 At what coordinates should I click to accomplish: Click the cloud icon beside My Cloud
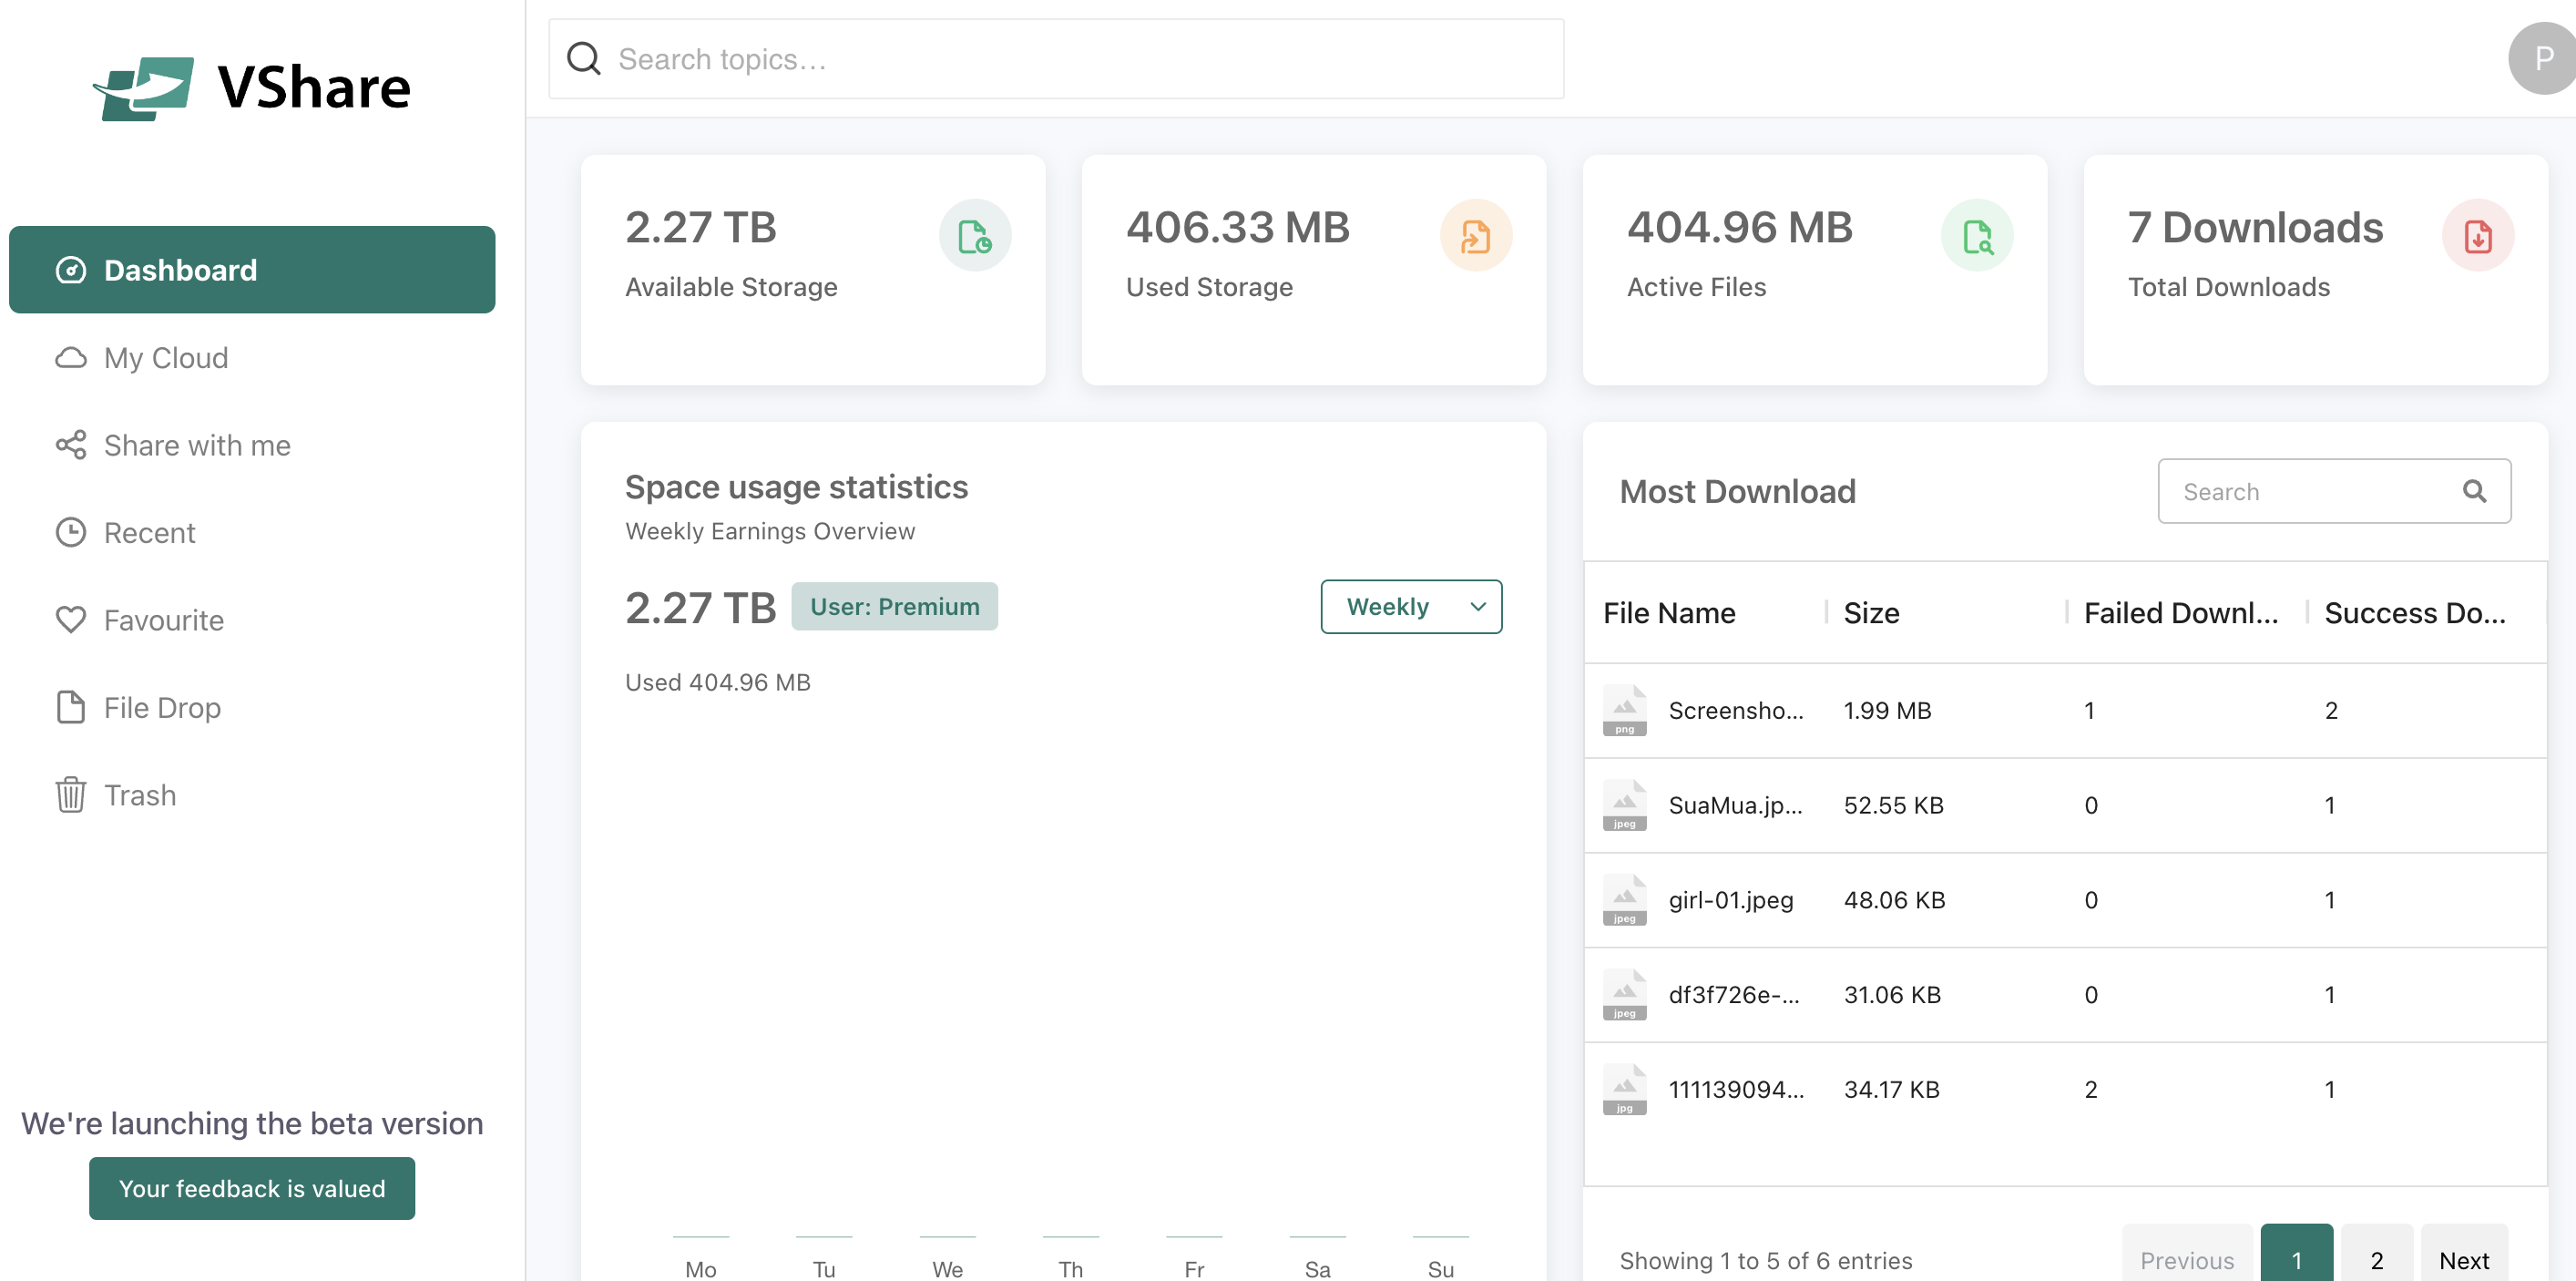[x=71, y=357]
